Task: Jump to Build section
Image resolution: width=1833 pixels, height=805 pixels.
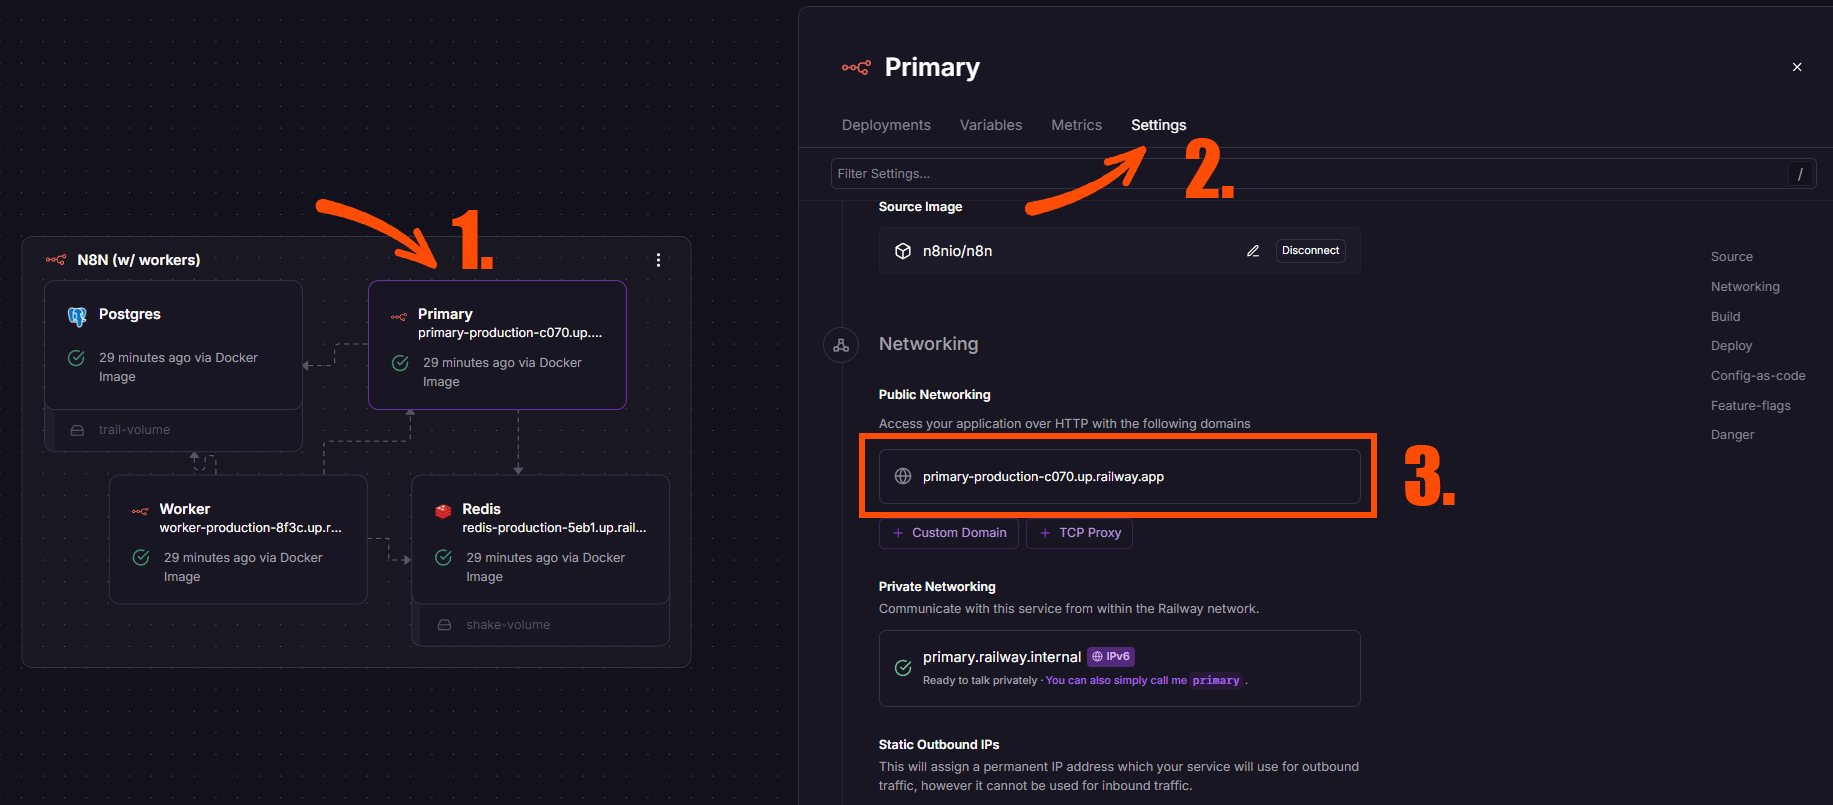Action: coord(1725,317)
